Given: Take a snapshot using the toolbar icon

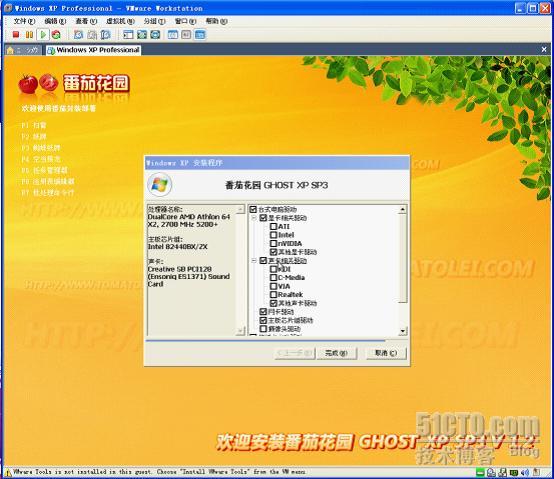Looking at the screenshot, I should tap(78, 35).
